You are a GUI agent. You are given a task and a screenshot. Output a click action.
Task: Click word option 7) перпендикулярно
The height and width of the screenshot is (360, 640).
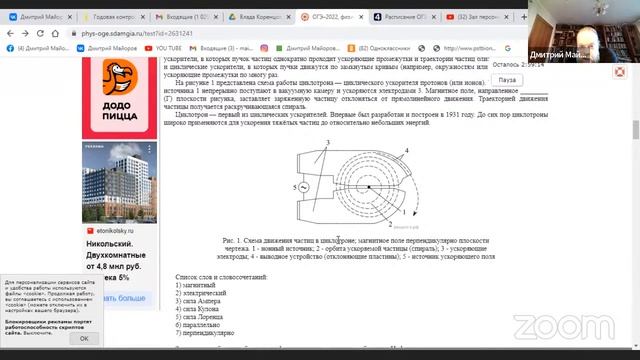coord(204,333)
